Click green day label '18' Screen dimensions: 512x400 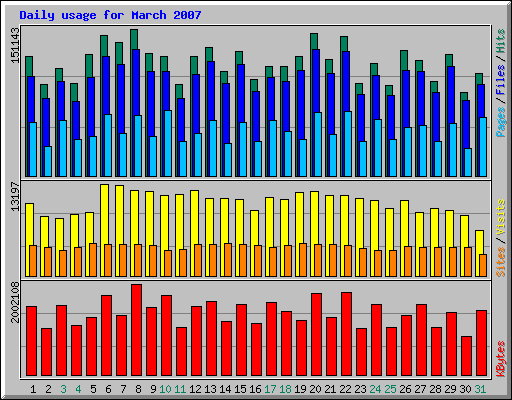tap(285, 389)
